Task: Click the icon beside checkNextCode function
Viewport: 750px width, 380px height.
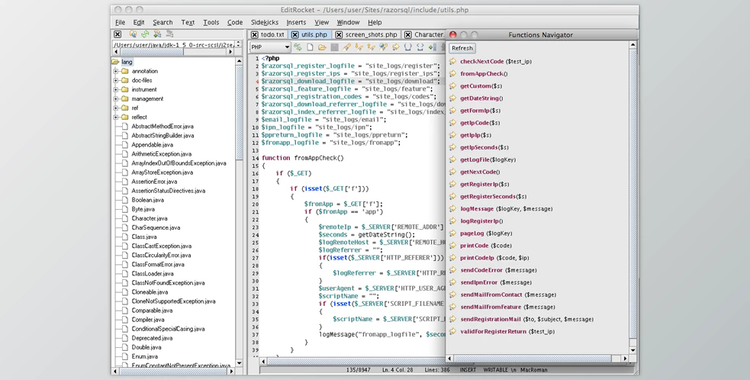Action: pos(453,61)
